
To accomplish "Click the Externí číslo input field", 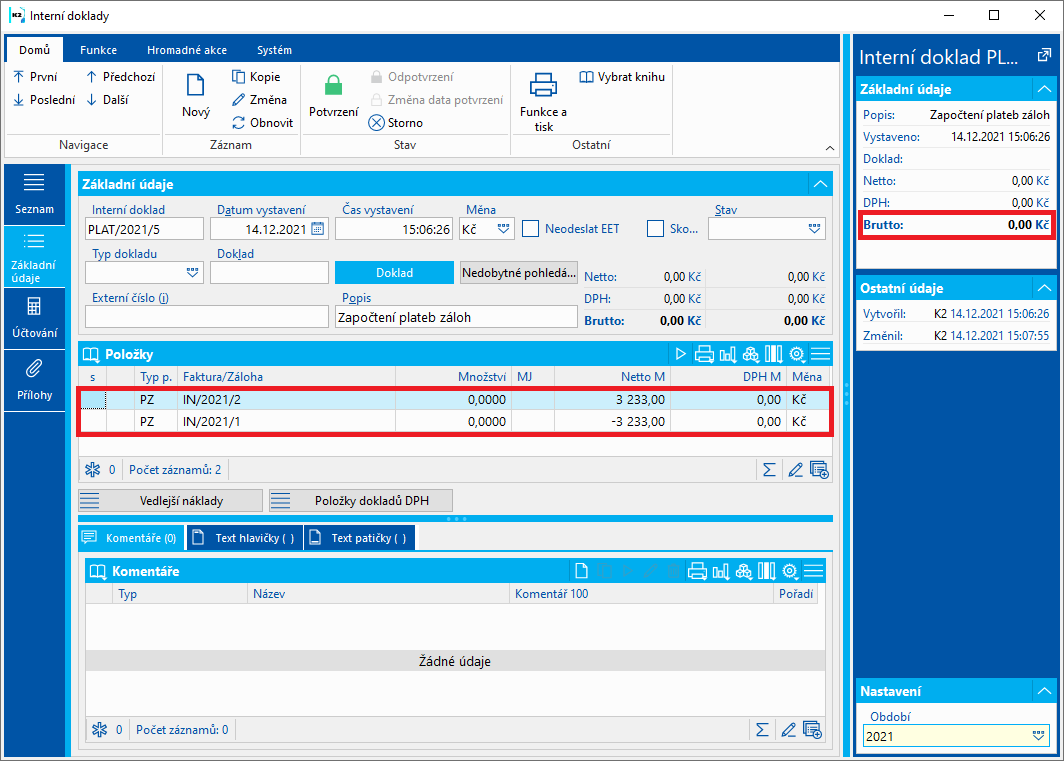I will 207,316.
